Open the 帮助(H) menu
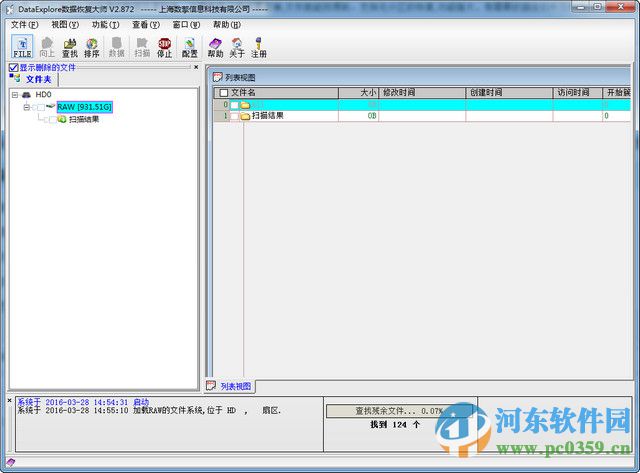The width and height of the screenshot is (640, 473). click(227, 25)
